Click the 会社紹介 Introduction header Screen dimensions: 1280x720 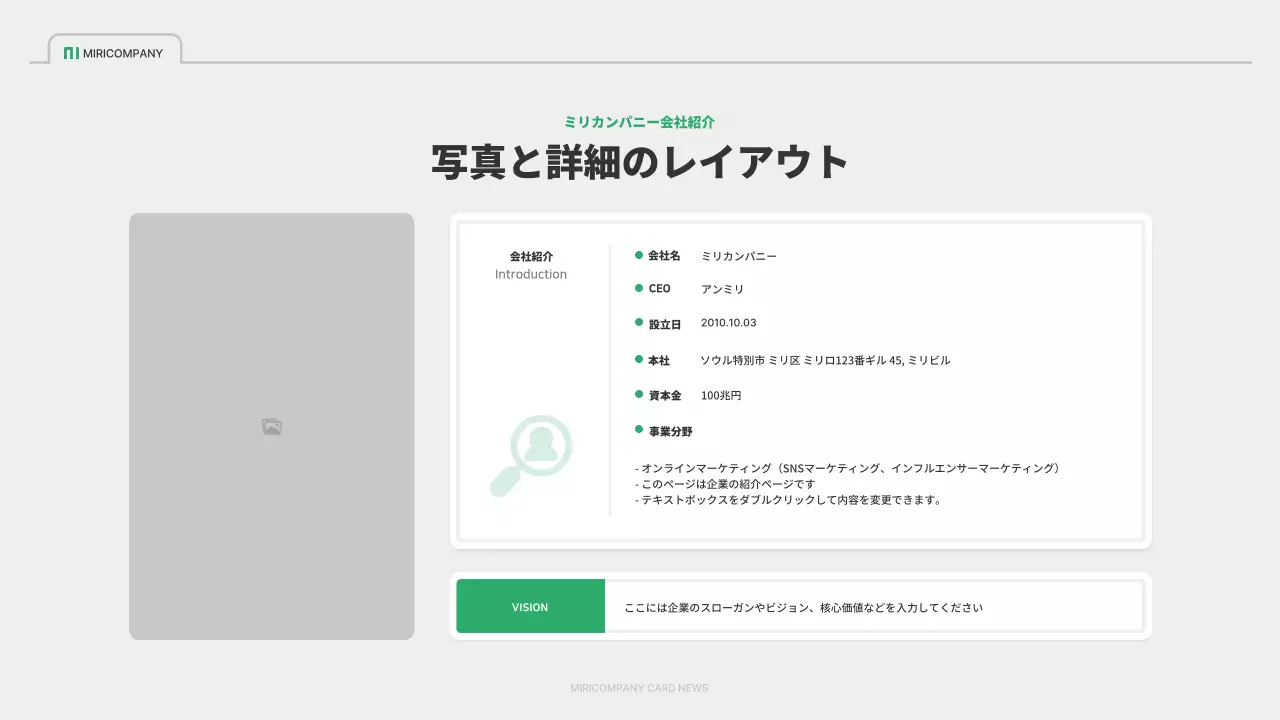coord(530,264)
